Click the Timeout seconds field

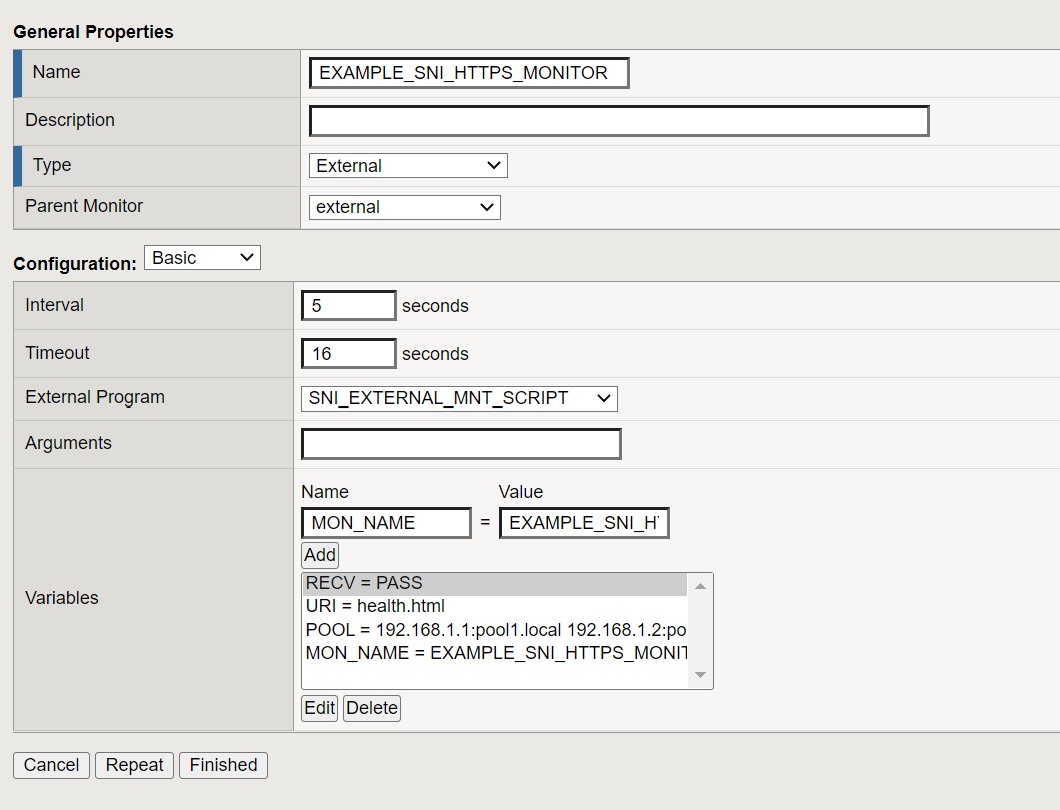[x=348, y=353]
